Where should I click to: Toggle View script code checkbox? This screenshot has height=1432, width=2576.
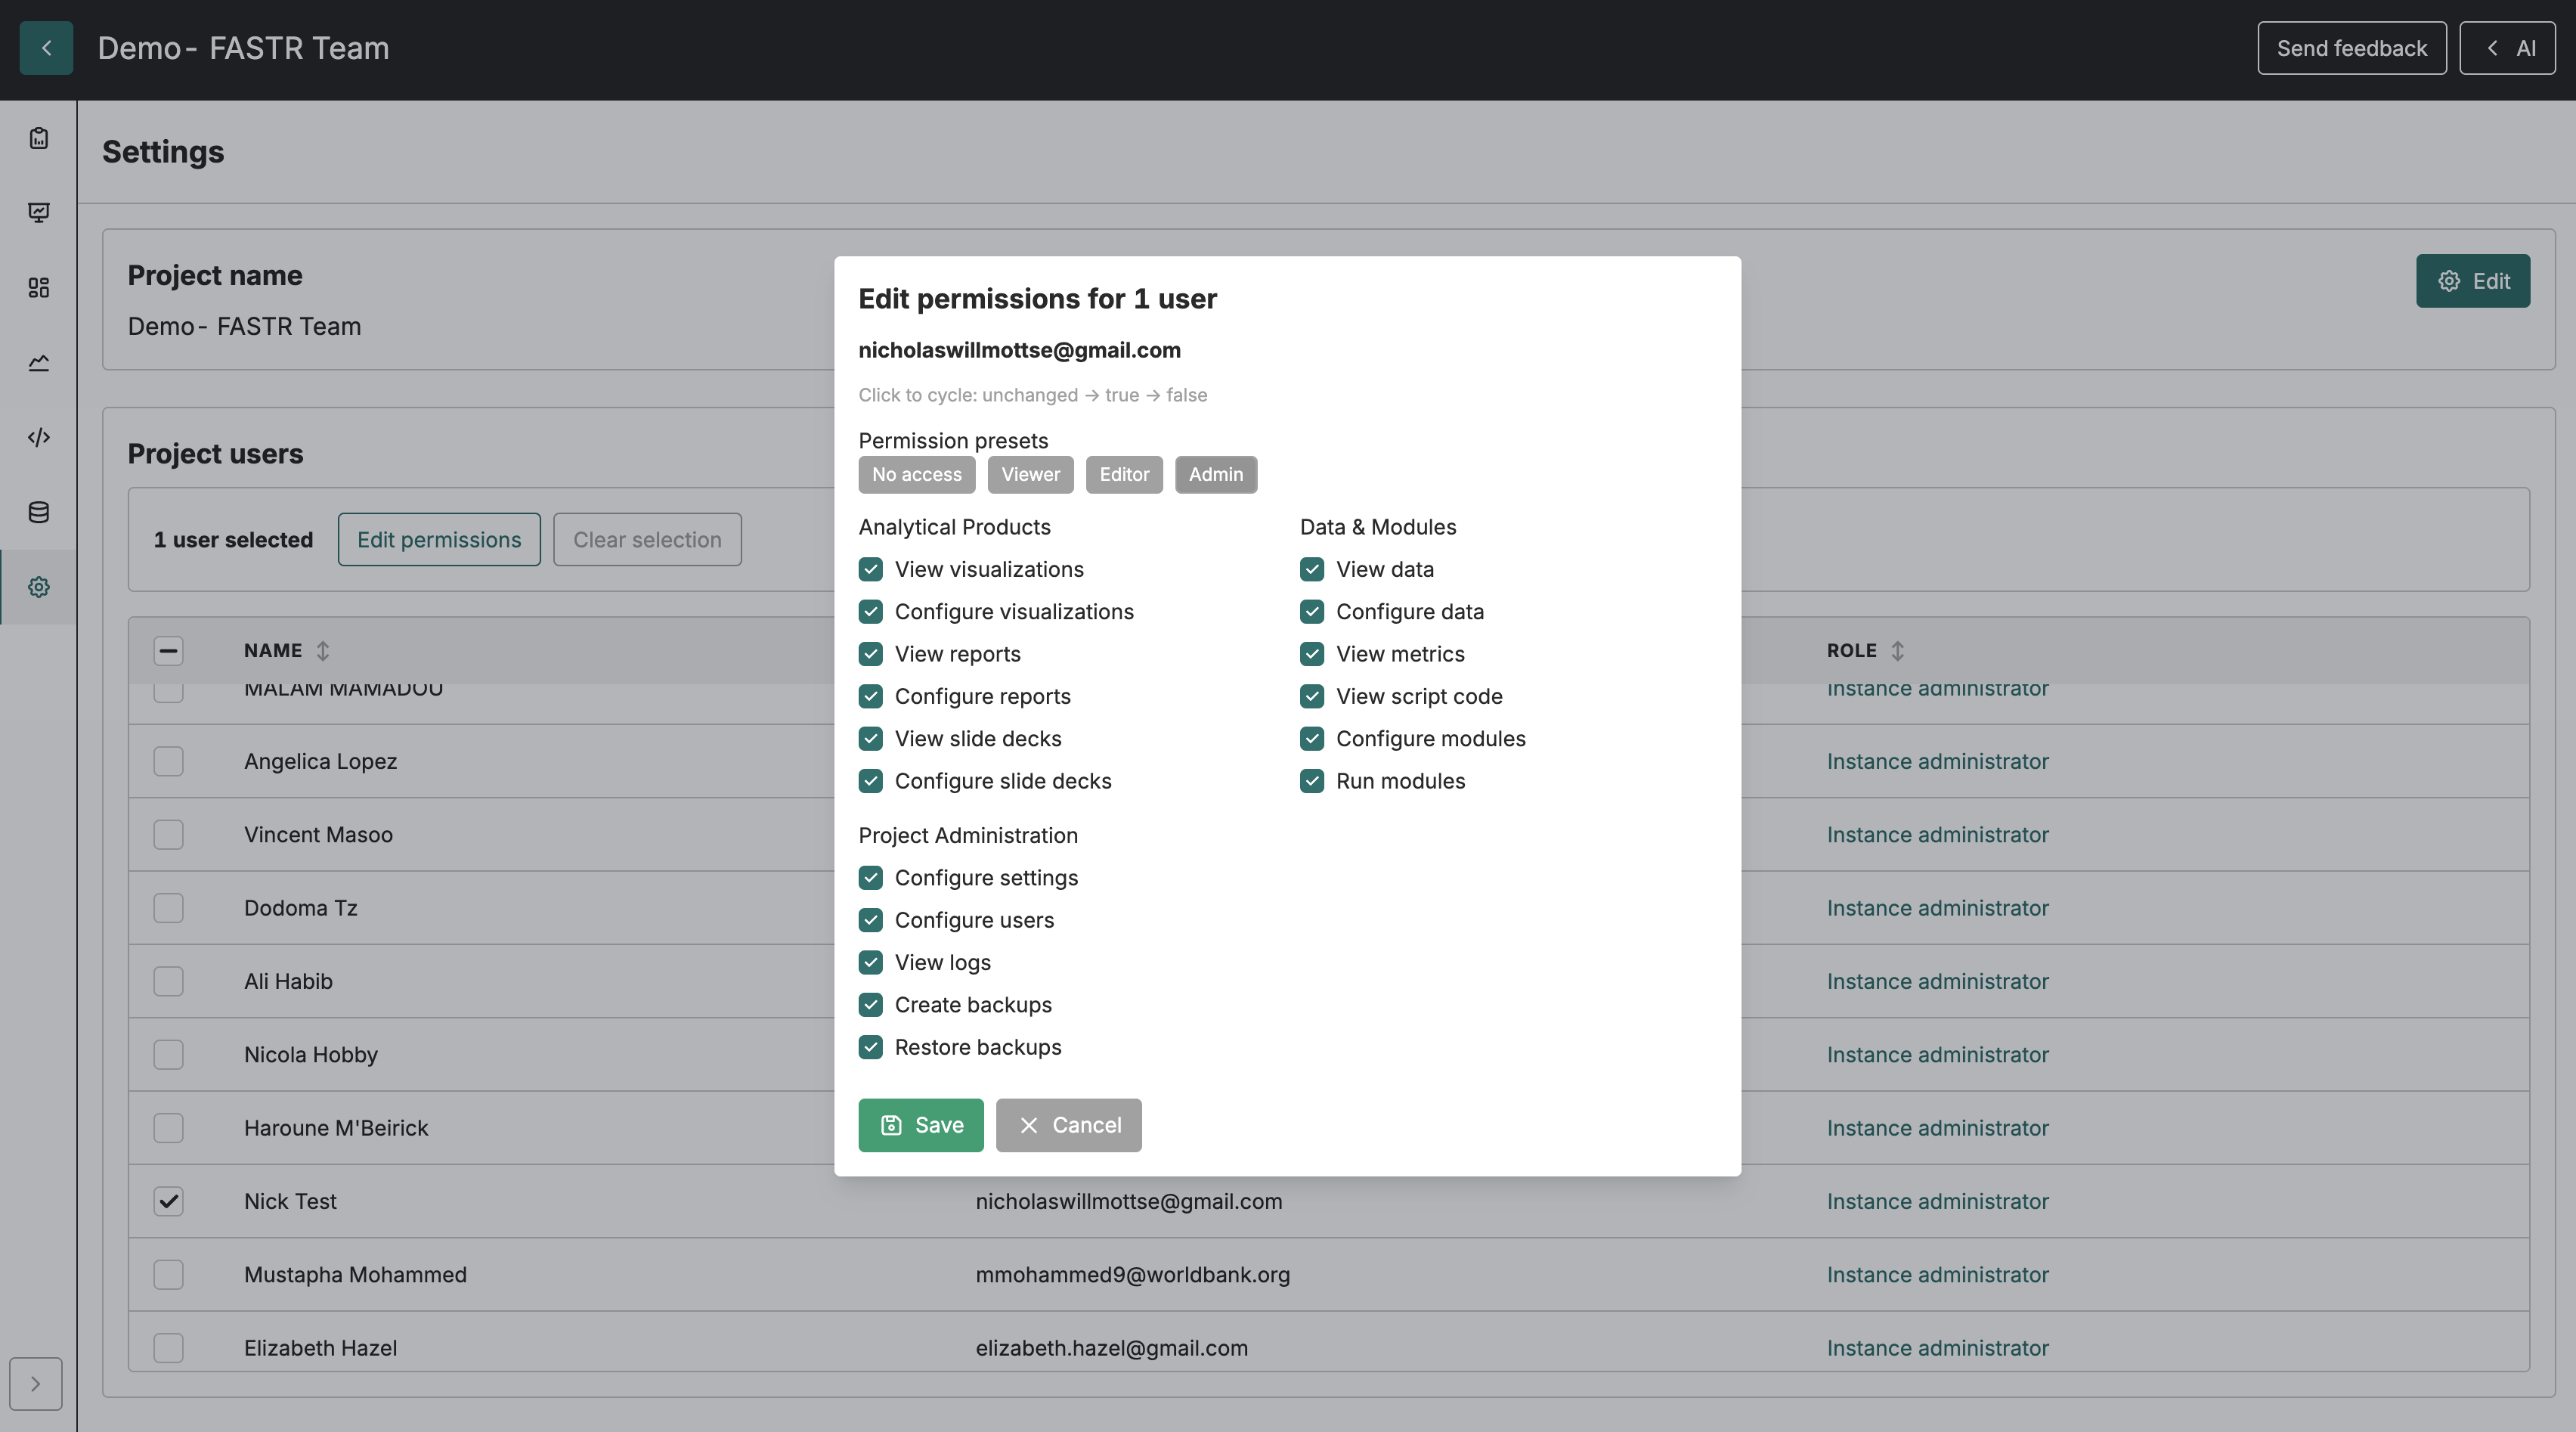[1312, 697]
